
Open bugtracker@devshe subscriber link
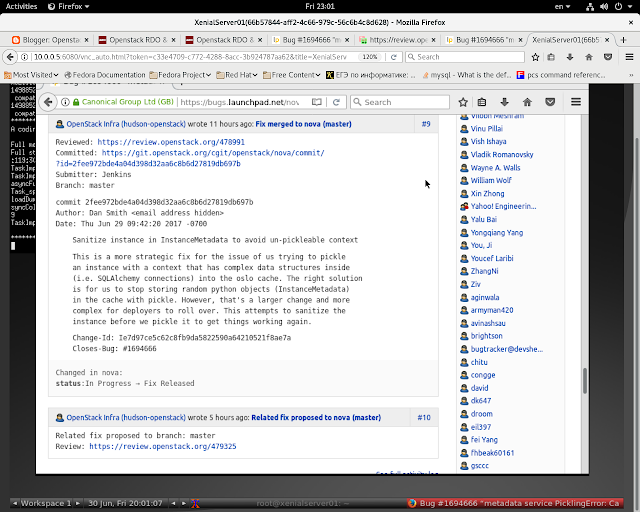coord(507,349)
